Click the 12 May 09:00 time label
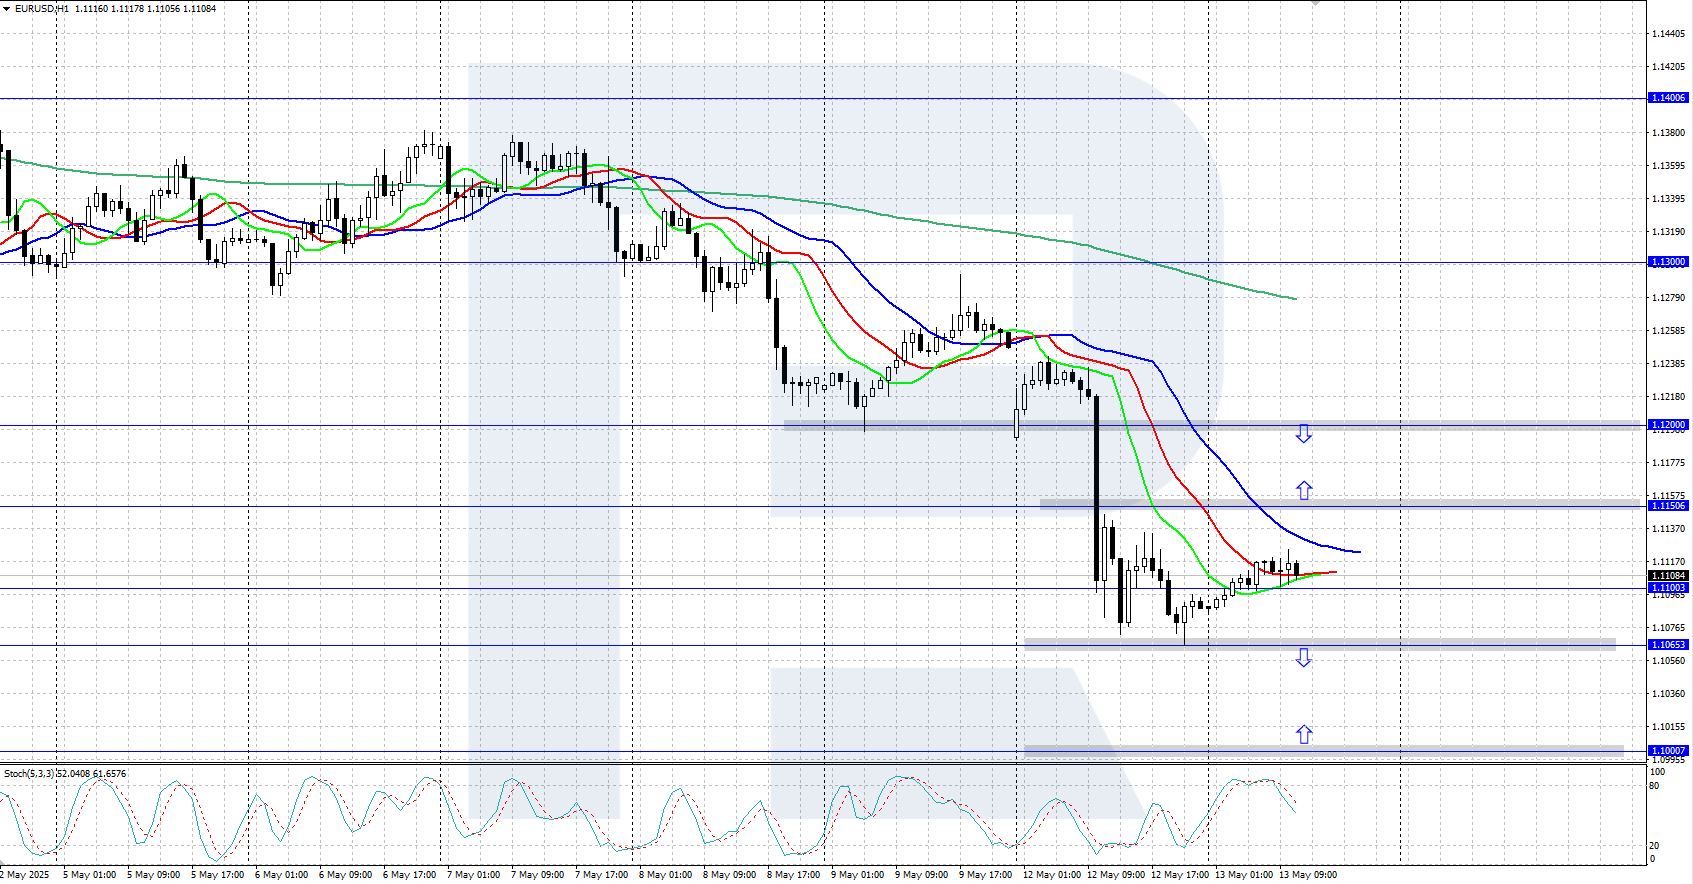The height and width of the screenshot is (884, 1693). tap(1115, 875)
